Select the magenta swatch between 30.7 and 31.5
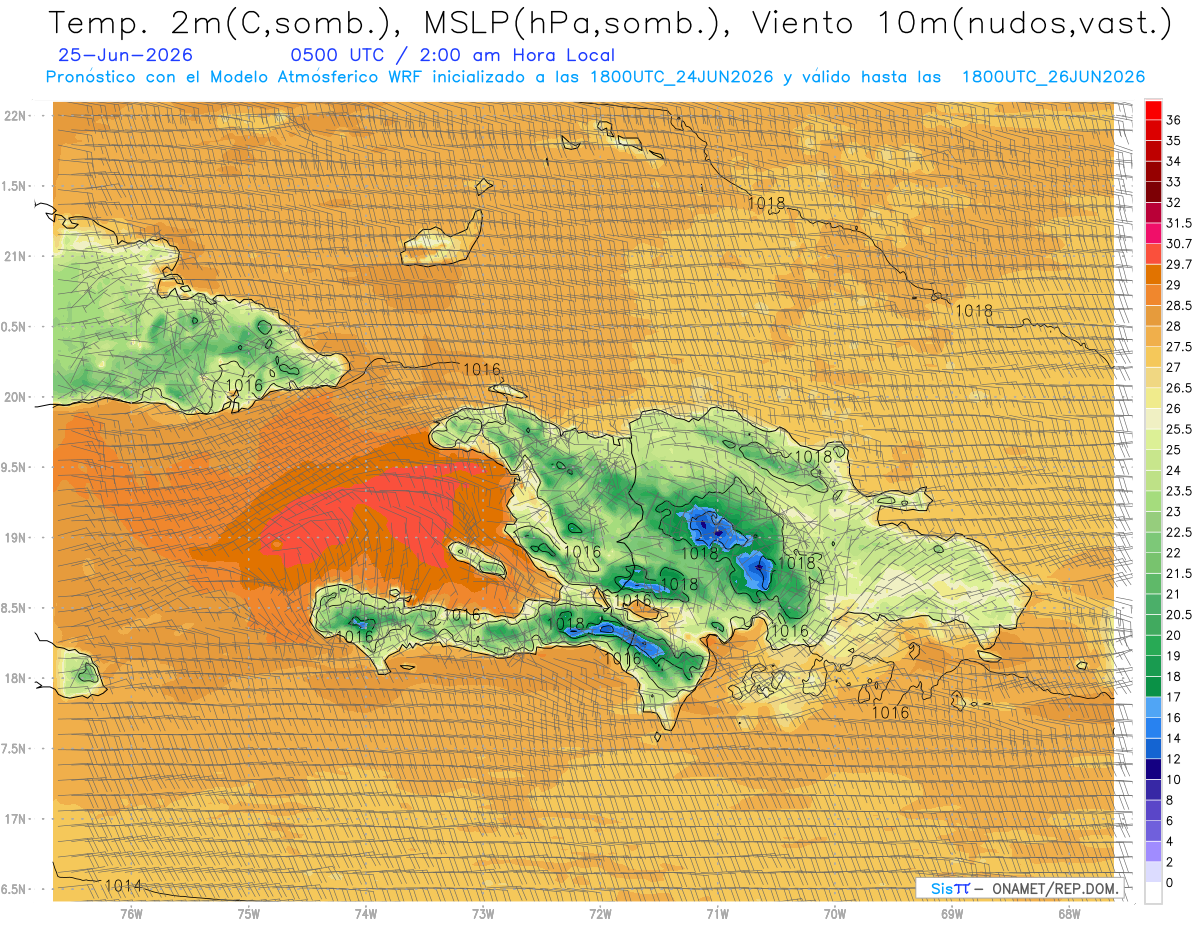1200x927 pixels. [1153, 233]
